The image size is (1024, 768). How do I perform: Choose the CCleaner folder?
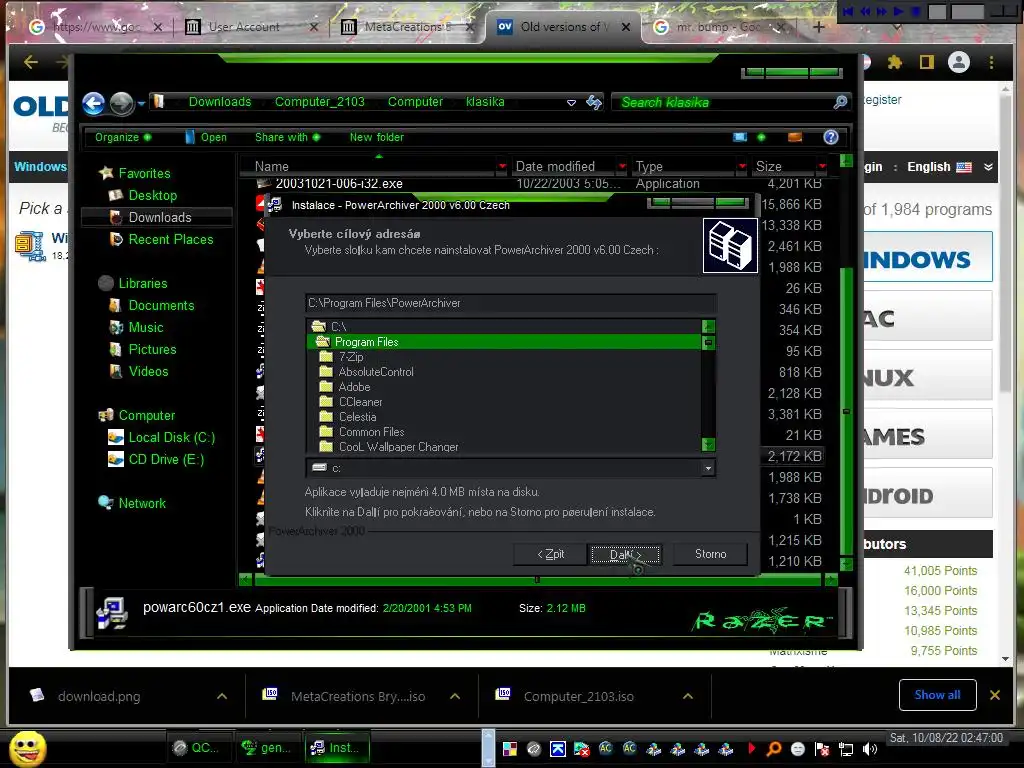click(360, 402)
